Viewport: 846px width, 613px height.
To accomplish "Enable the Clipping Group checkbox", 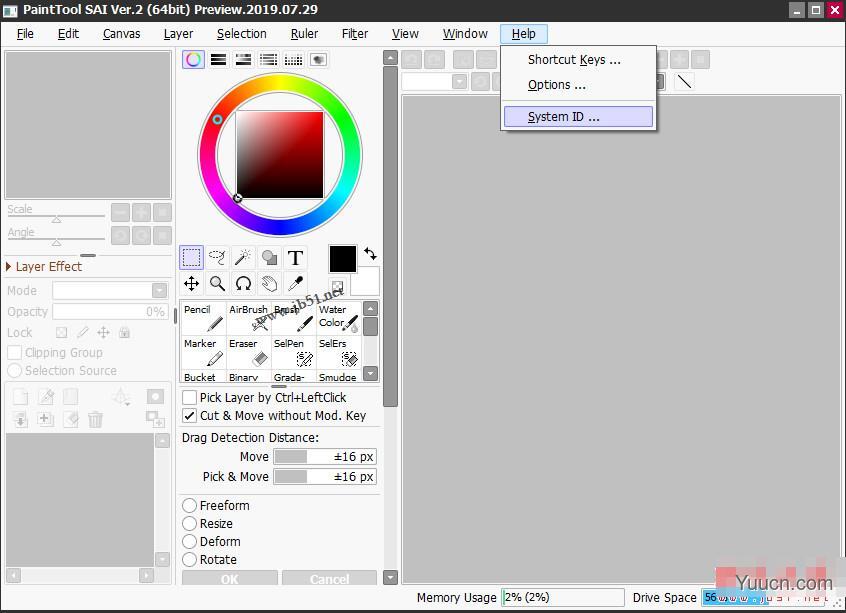I will point(15,352).
